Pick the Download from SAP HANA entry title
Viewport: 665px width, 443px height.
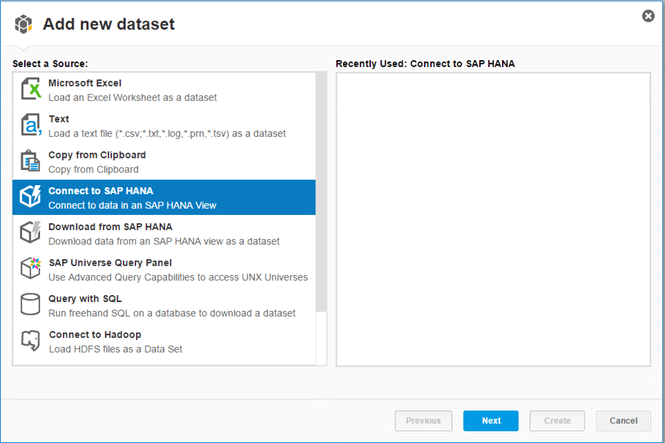(110, 227)
